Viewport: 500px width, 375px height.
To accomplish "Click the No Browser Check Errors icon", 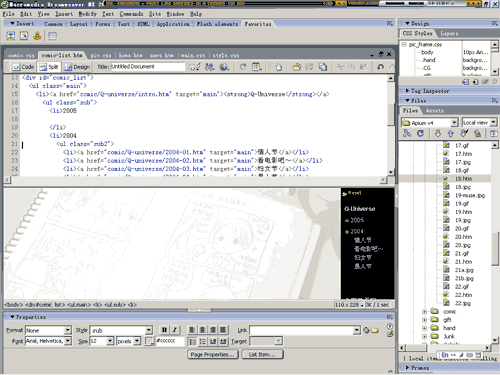I will [194, 67].
